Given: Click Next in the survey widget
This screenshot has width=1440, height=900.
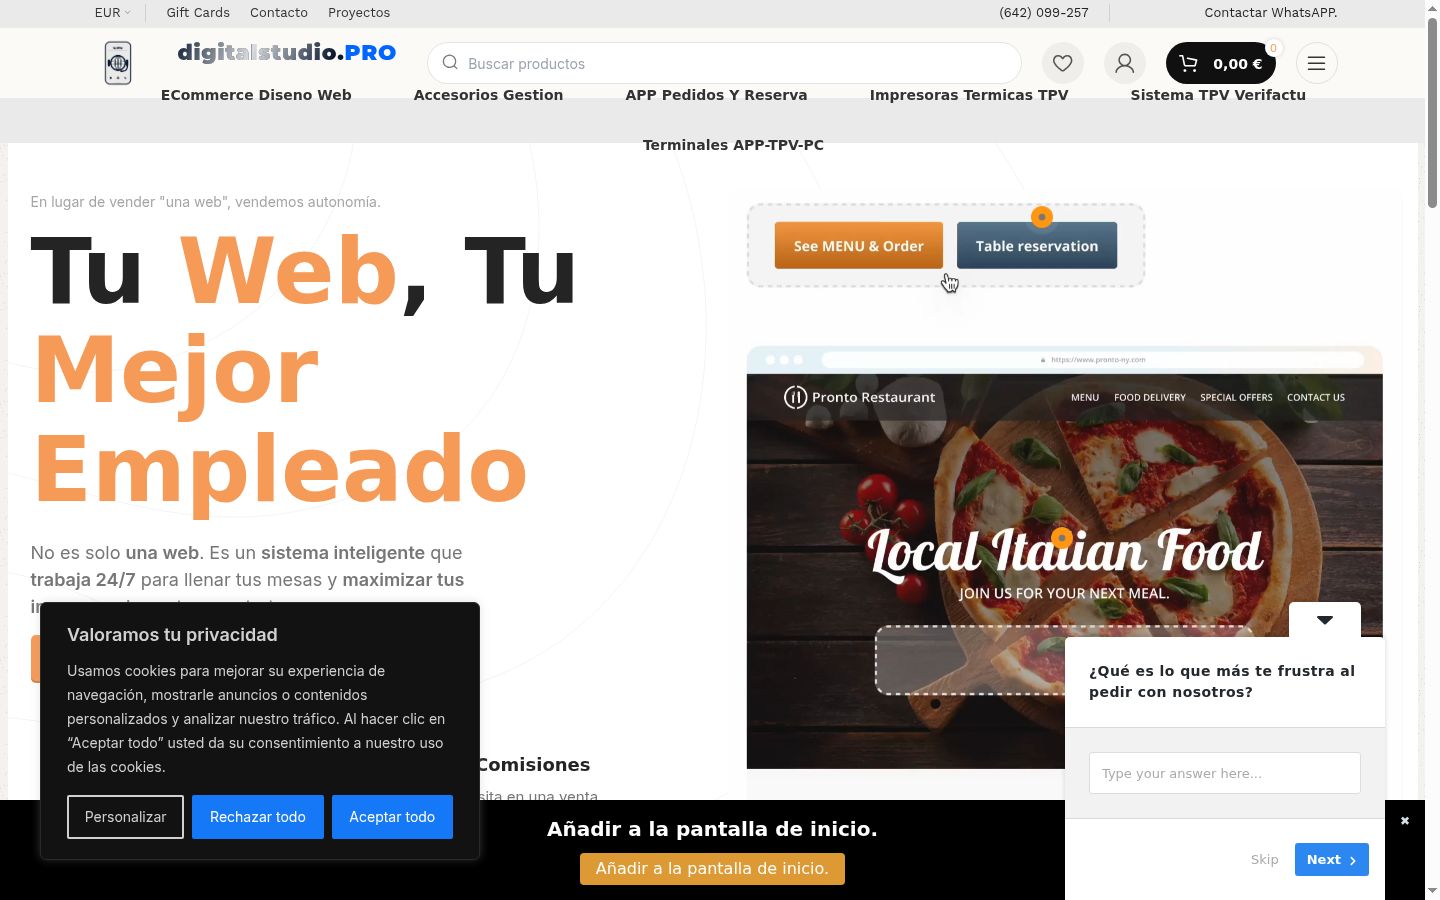Looking at the screenshot, I should click(1331, 860).
